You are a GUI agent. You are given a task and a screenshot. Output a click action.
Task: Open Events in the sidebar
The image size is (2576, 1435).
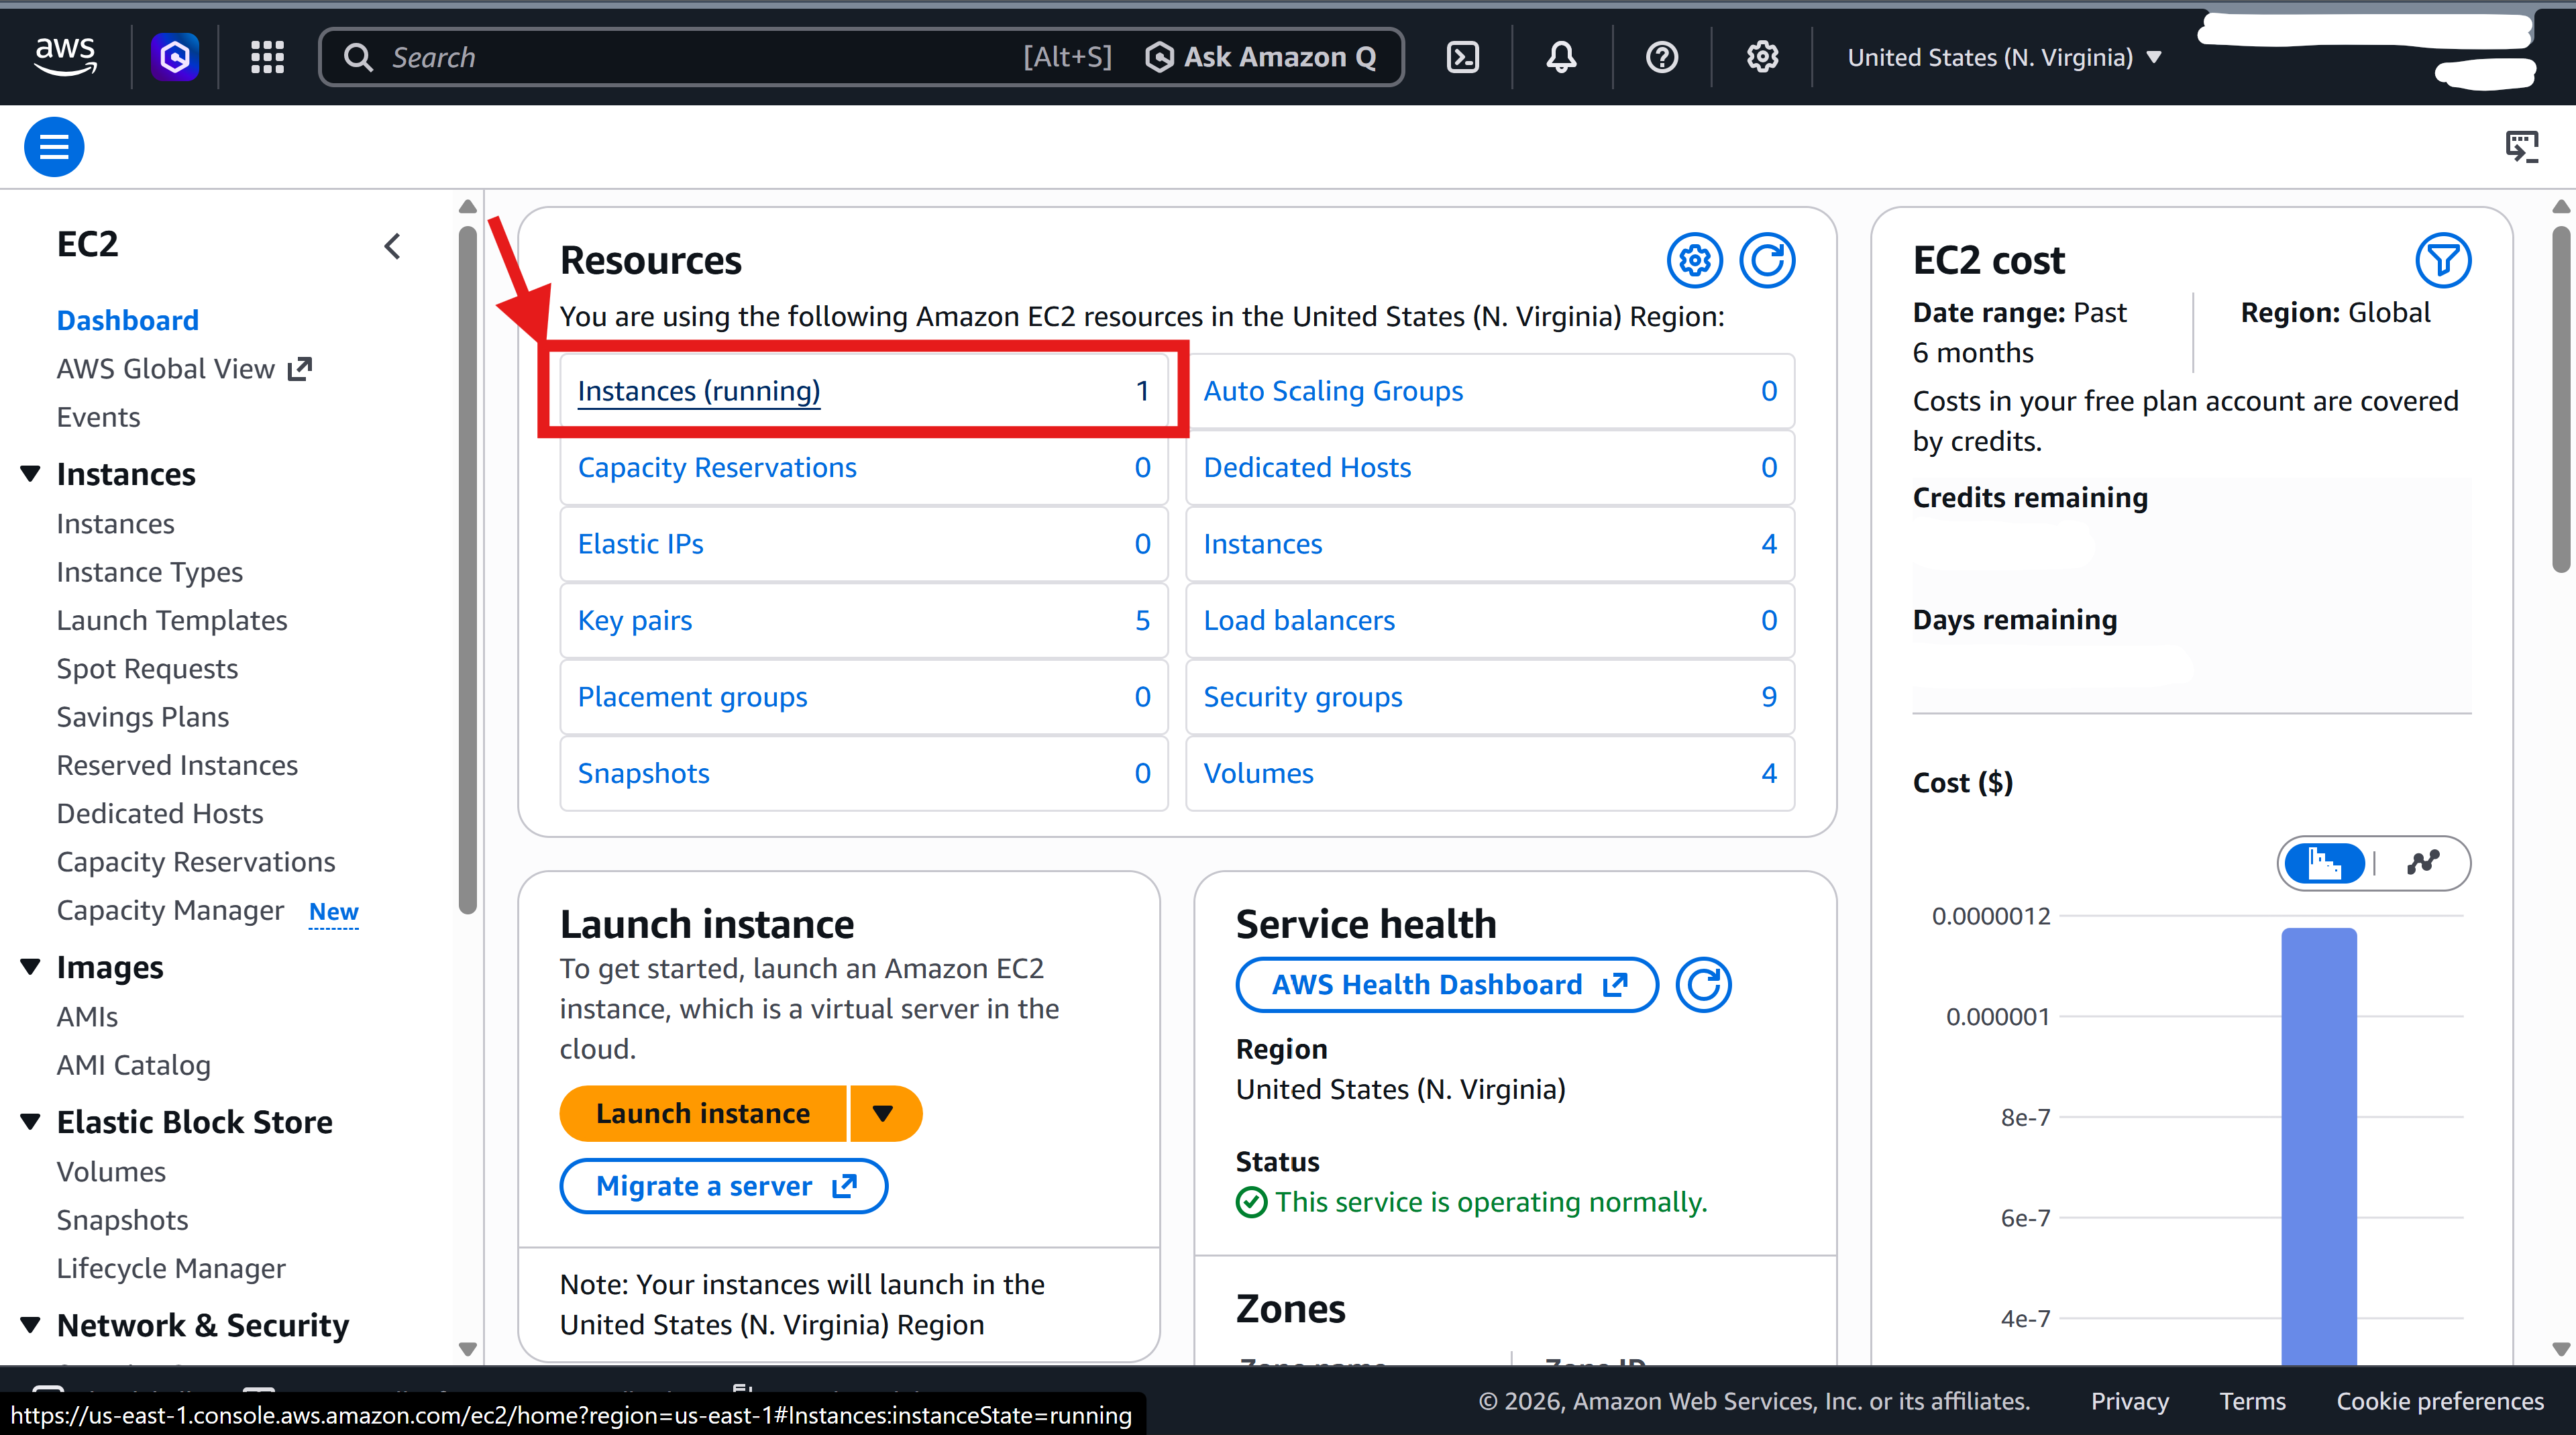tap(98, 417)
